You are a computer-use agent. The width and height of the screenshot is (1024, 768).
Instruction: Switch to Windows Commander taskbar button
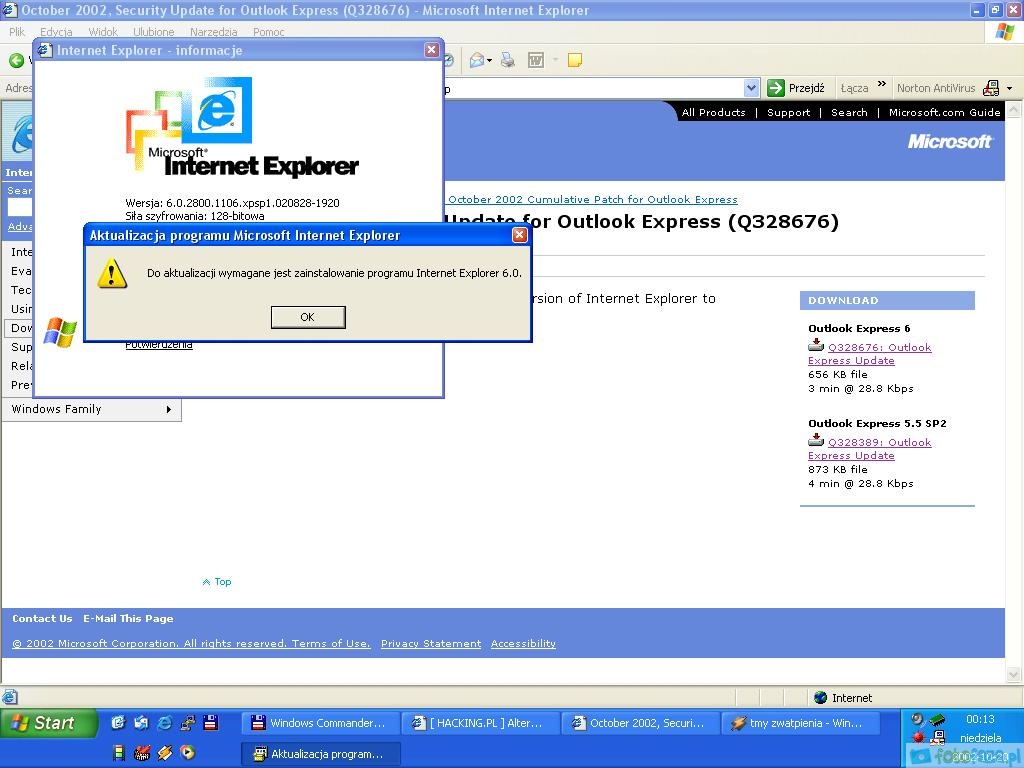click(321, 723)
